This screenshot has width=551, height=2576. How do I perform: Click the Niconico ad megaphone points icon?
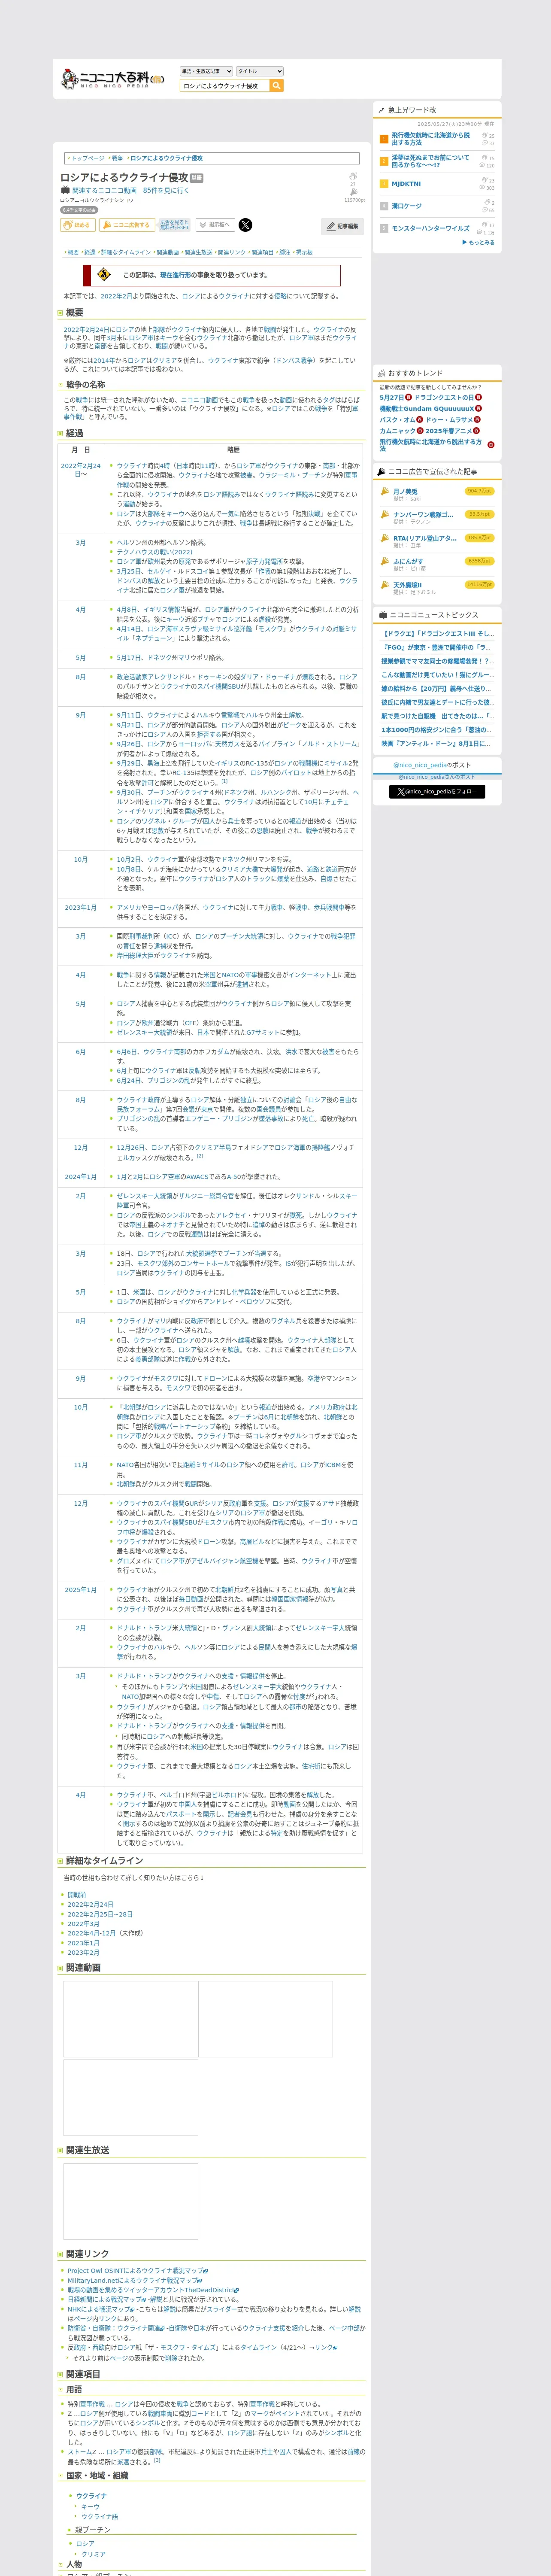(354, 192)
